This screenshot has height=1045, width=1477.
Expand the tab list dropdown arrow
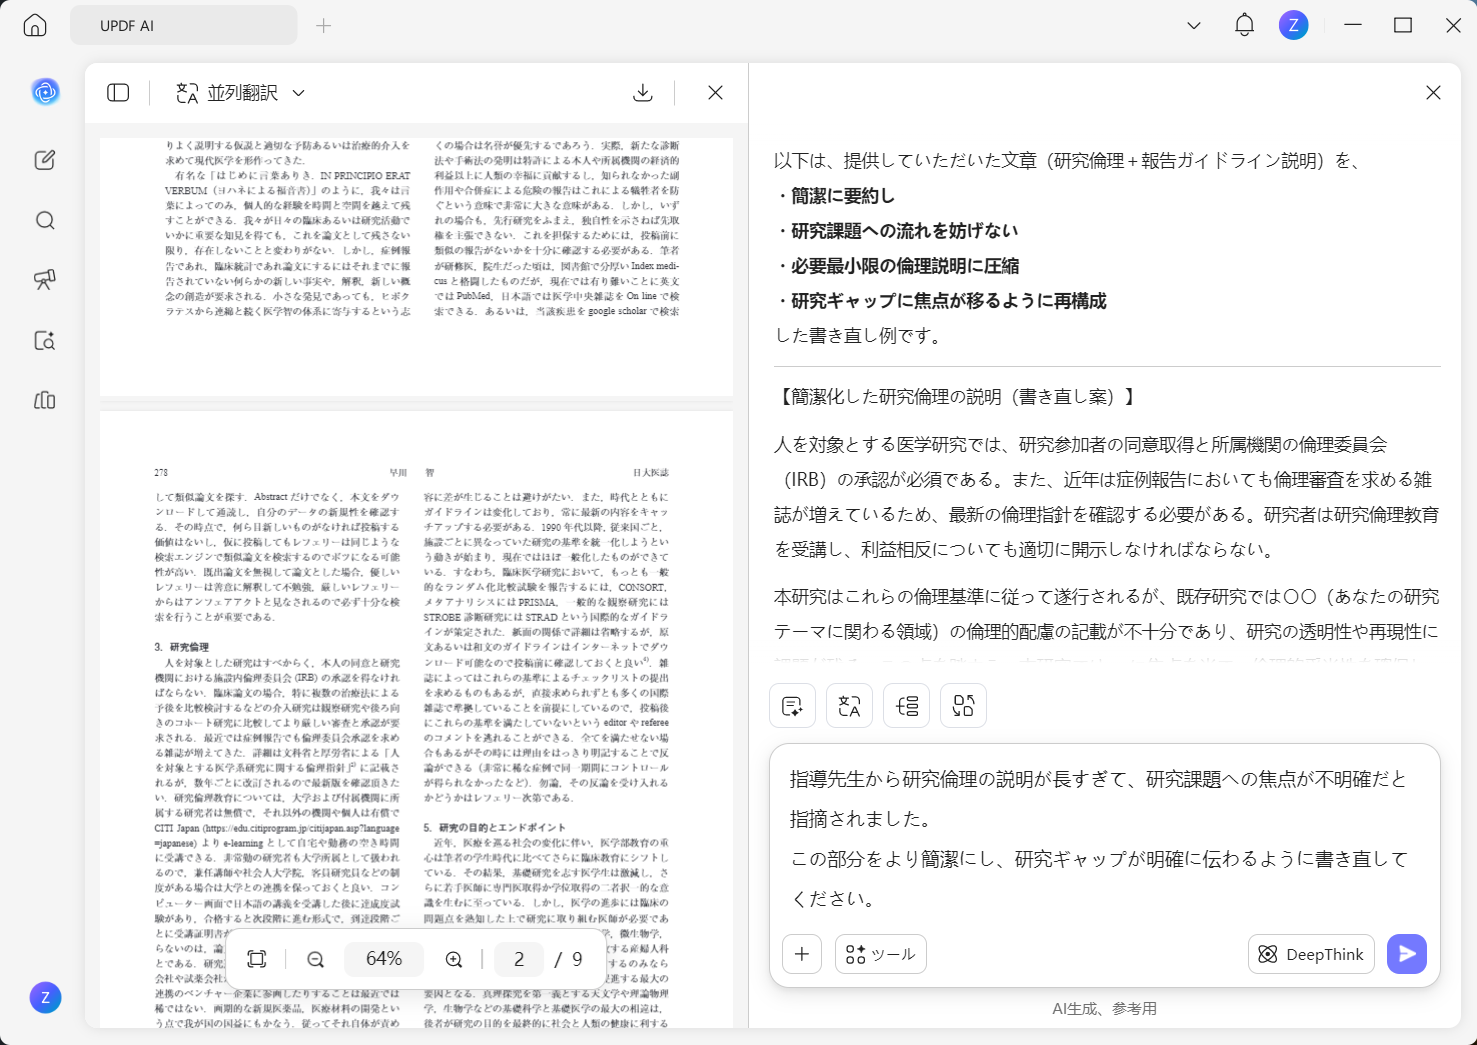coord(1193,26)
